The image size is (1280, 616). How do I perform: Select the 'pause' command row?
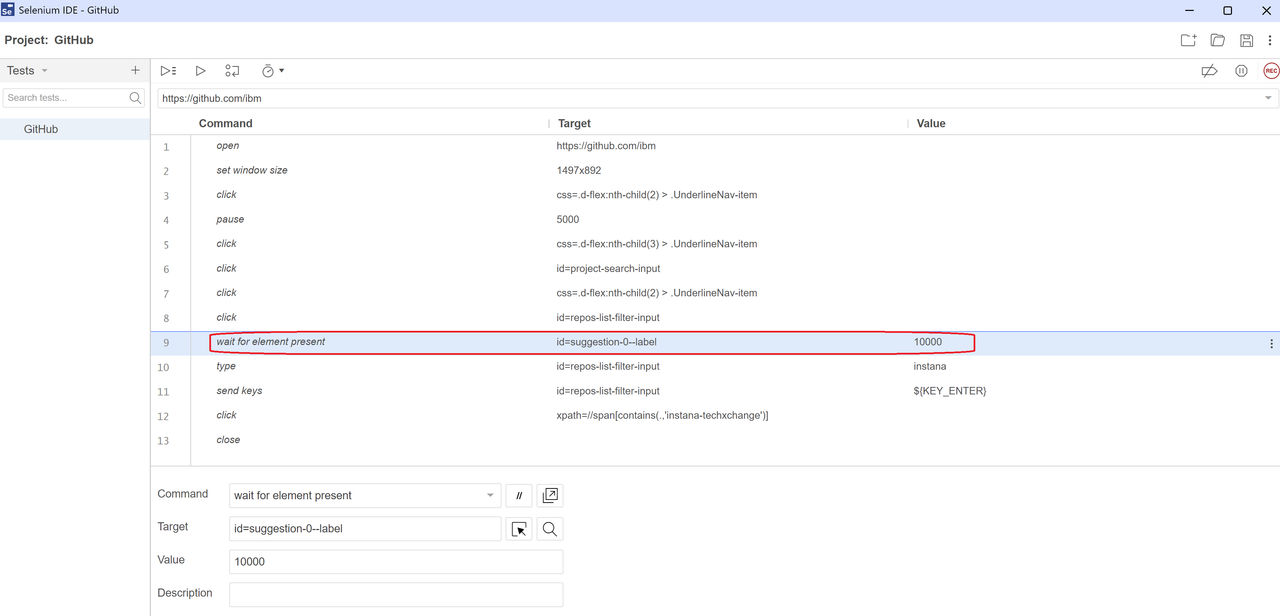(x=715, y=220)
